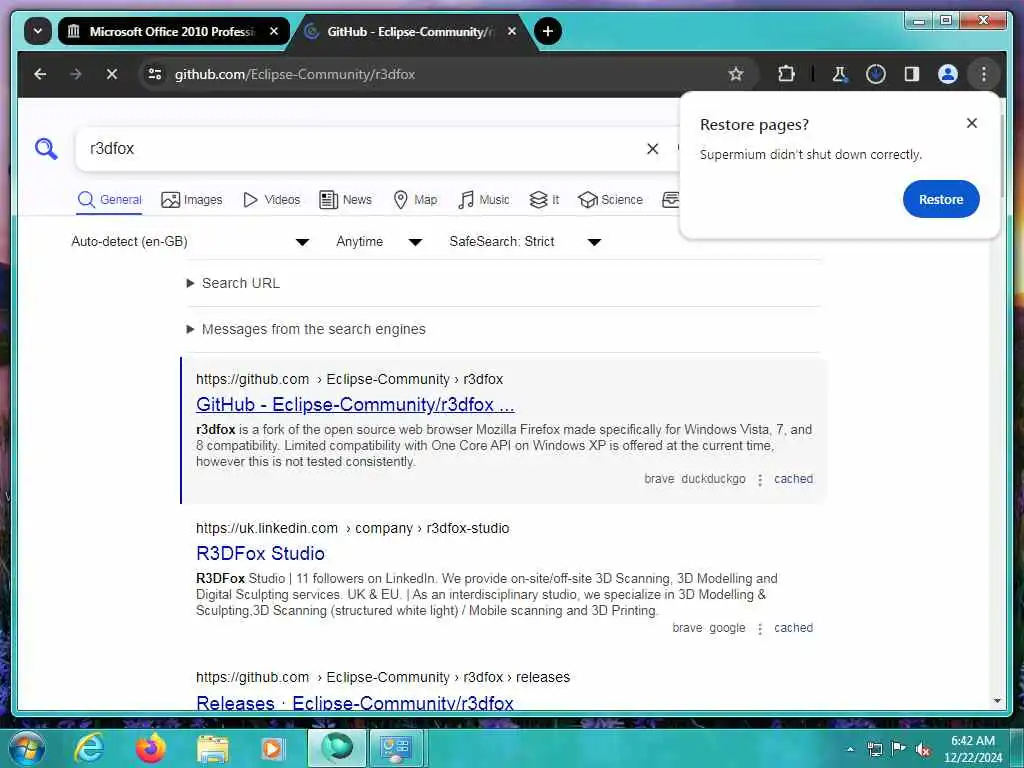Viewport: 1024px width, 768px height.
Task: Open the muted volume tray icon
Action: tap(923, 749)
